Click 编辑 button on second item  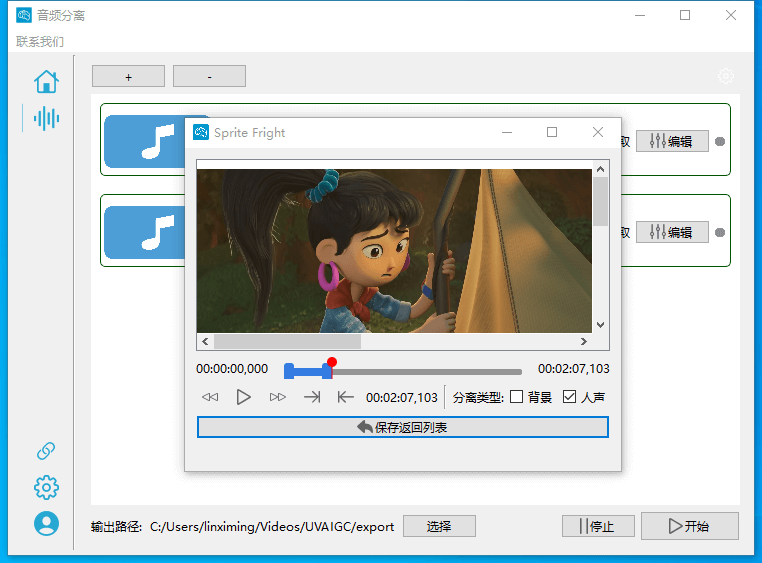pos(672,232)
